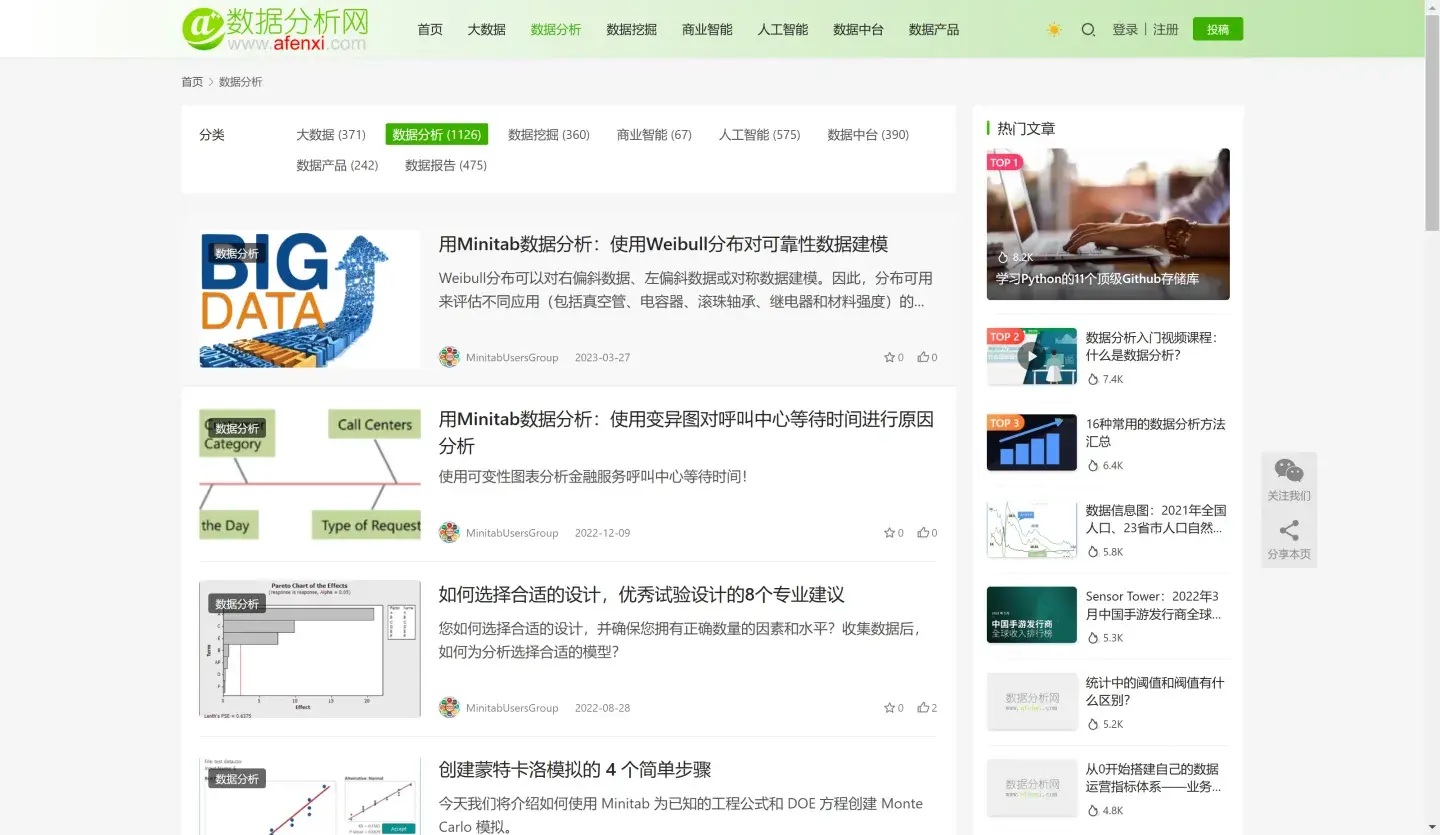Open the 关注我们 WeChat icon
Image resolution: width=1440 pixels, height=835 pixels.
point(1289,470)
